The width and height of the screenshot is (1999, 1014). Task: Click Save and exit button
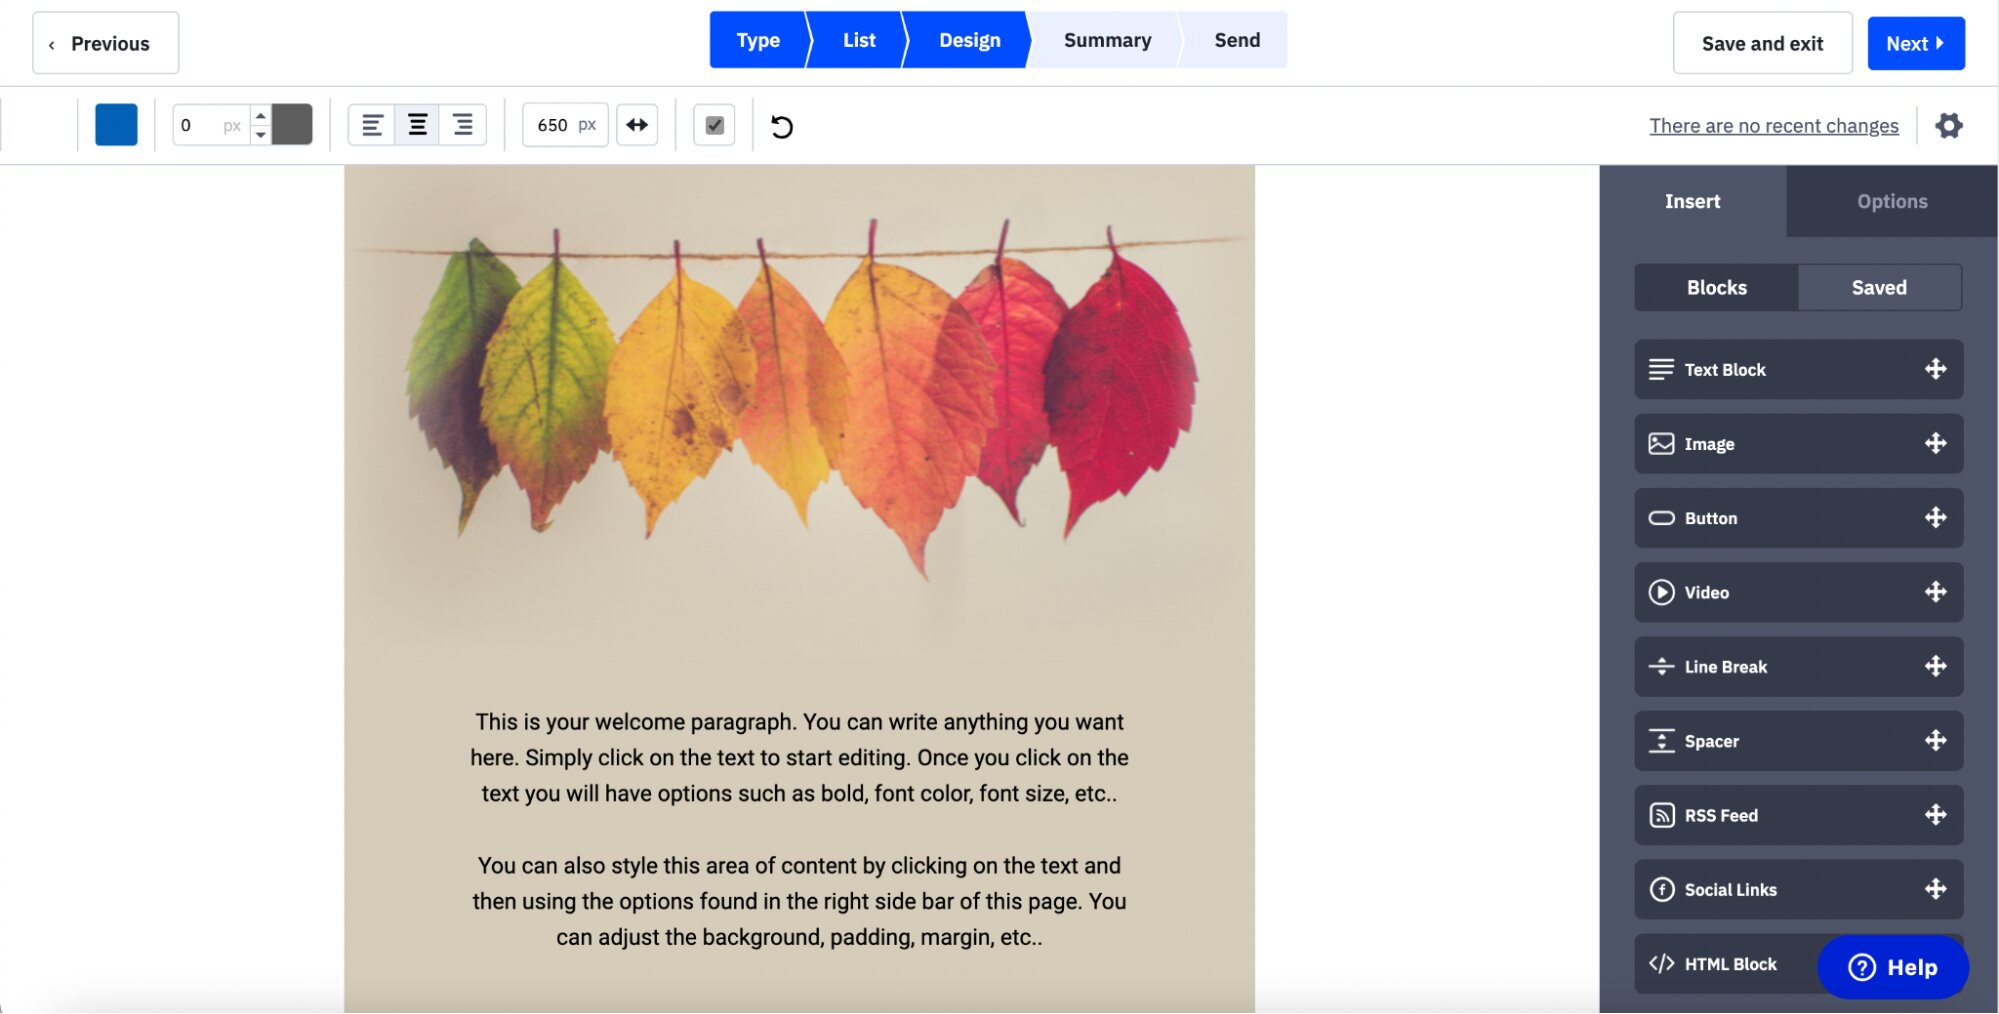(x=1761, y=43)
